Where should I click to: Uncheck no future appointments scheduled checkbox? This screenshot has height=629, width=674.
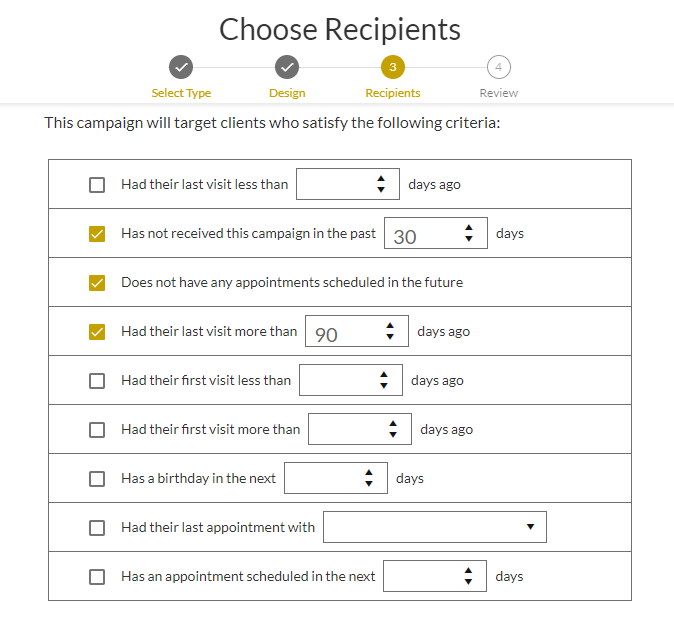(x=97, y=283)
